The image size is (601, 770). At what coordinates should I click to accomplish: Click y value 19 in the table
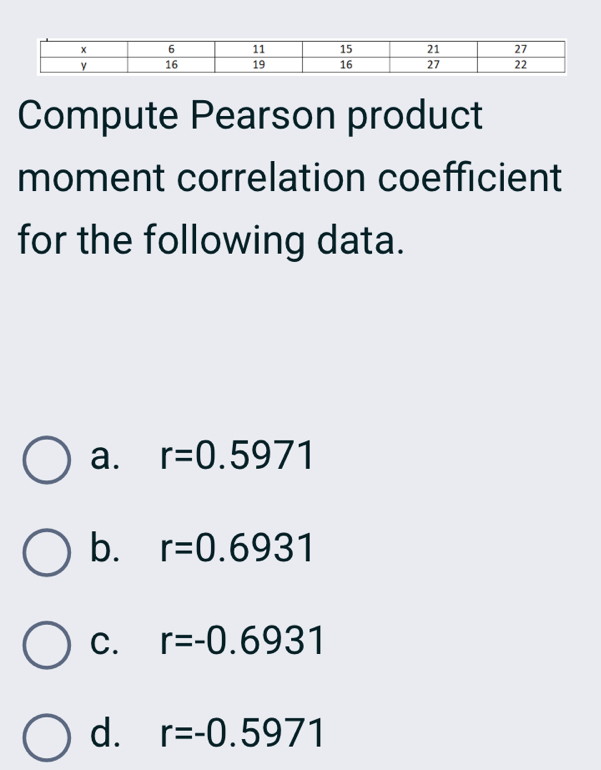click(x=259, y=64)
